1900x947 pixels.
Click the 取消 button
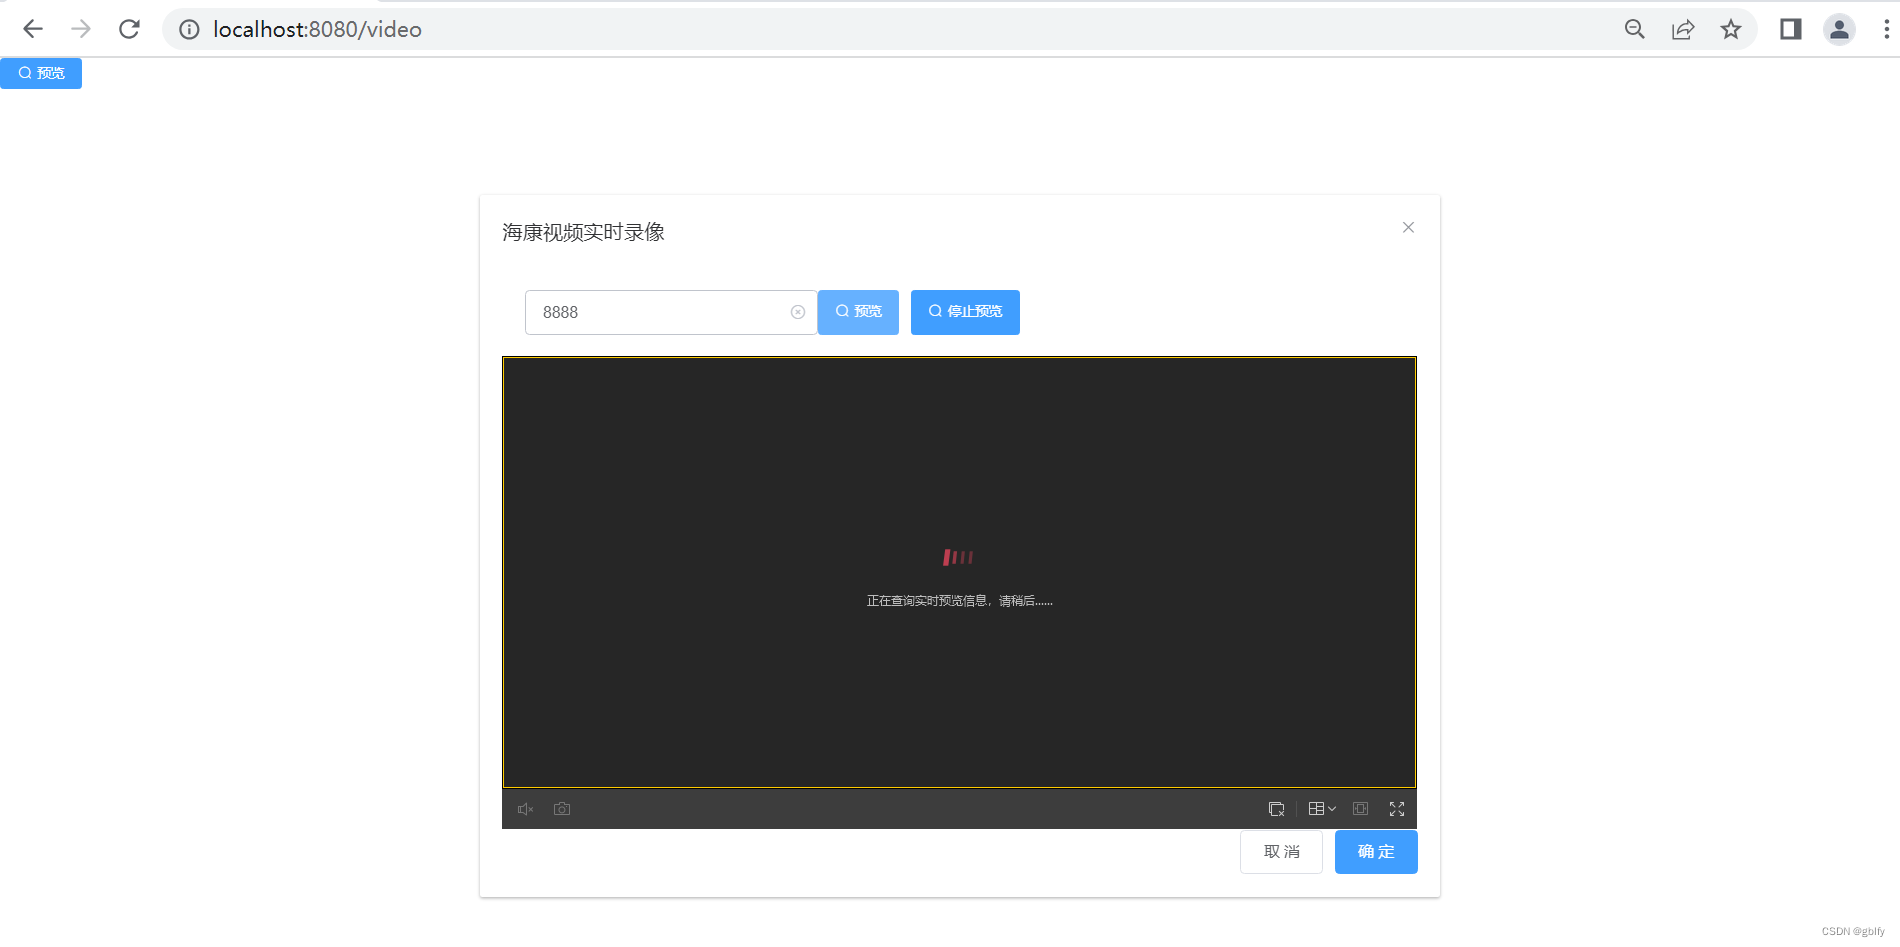click(1281, 852)
